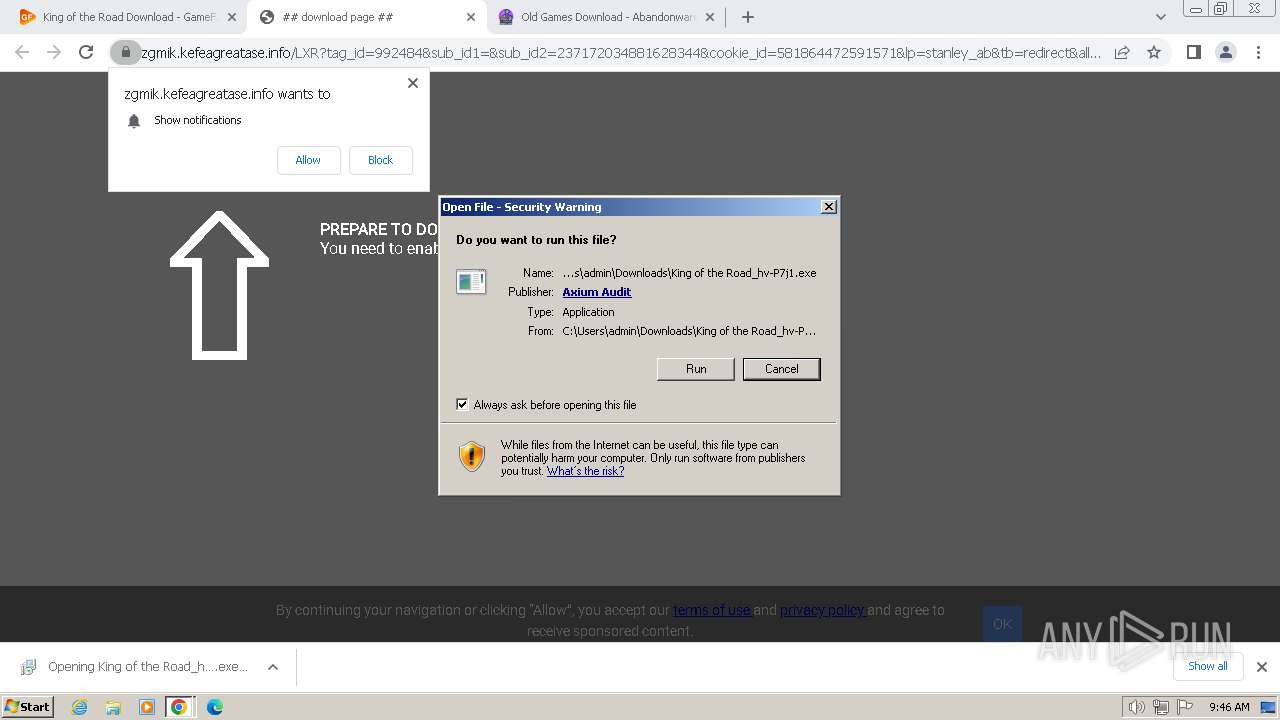The image size is (1280, 720).
Task: Close the Old Games Download tab
Action: 710,17
